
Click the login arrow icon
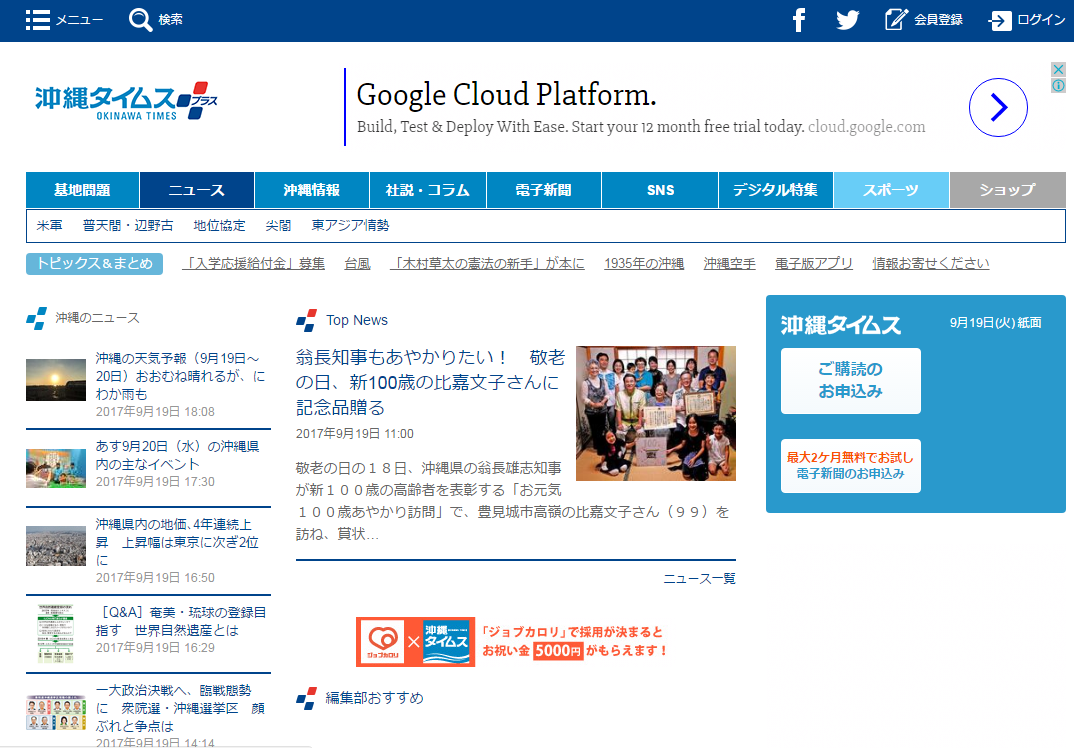(1000, 20)
